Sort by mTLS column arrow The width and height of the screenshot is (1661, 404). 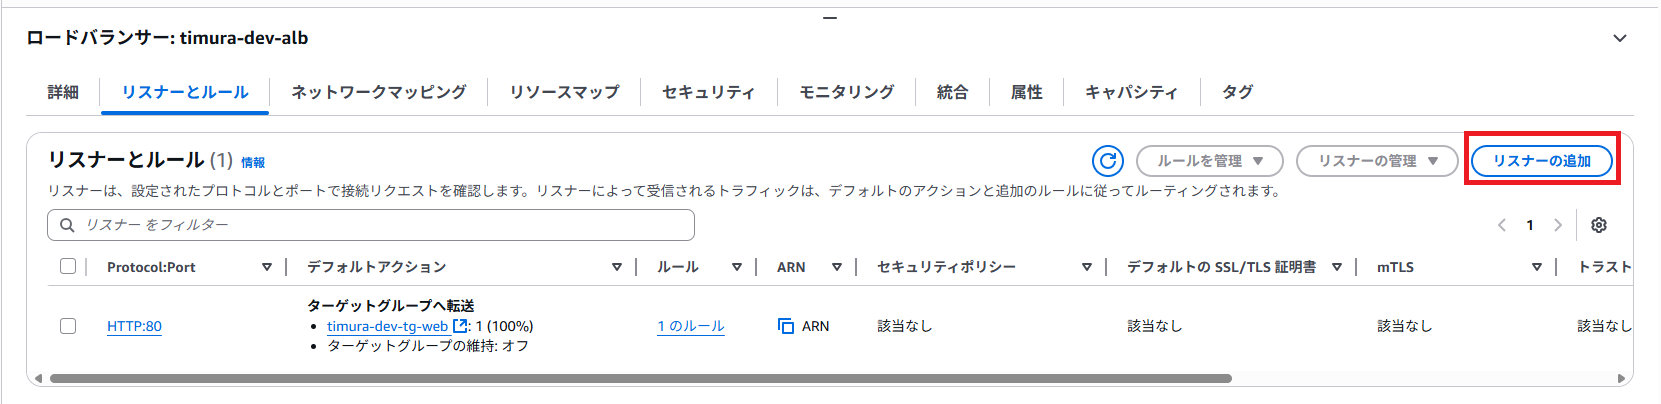[1537, 267]
